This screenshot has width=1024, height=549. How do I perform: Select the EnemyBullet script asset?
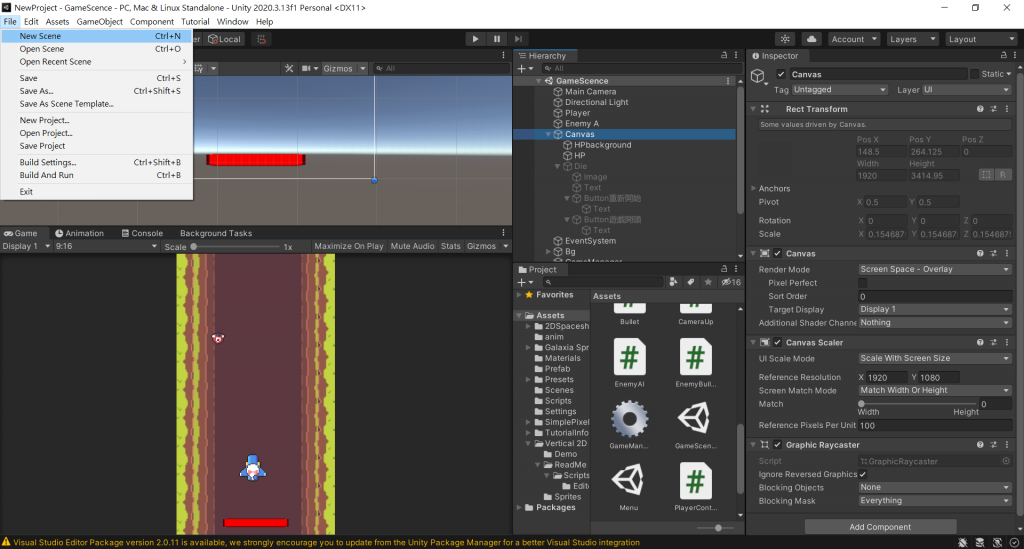click(696, 362)
